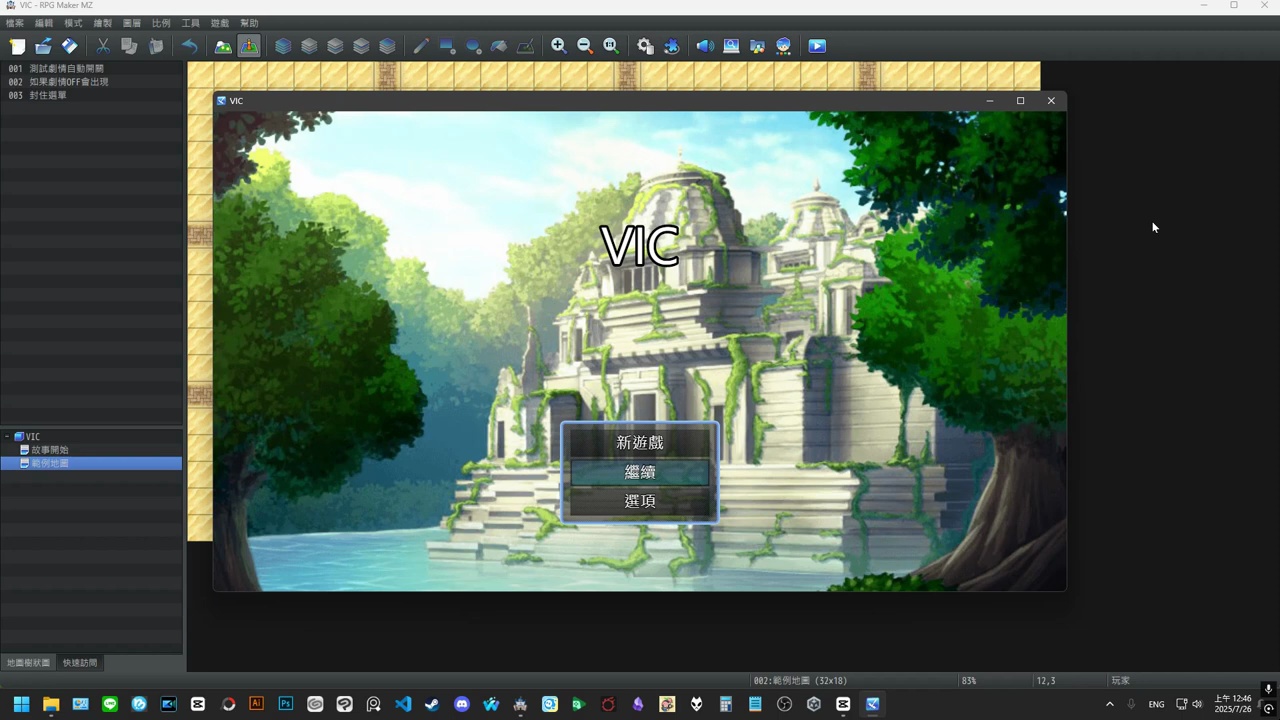Select event 003 封住選單
Screen dimensions: 1280x720
click(x=92, y=95)
